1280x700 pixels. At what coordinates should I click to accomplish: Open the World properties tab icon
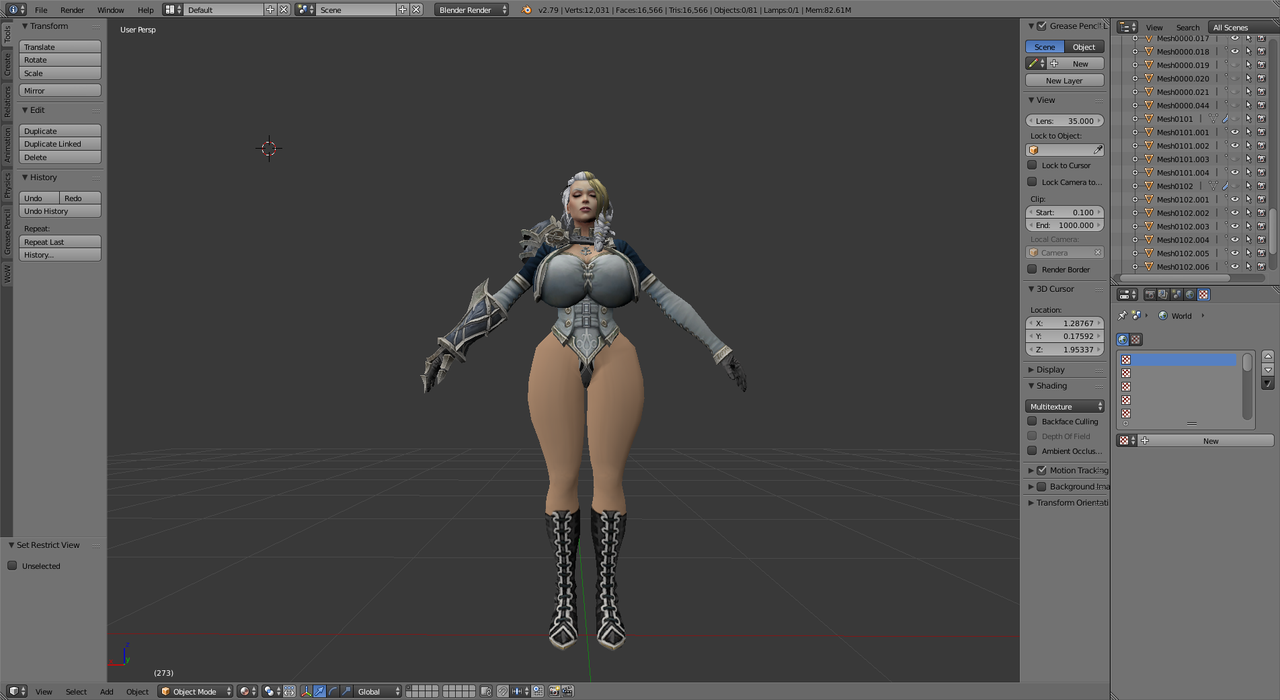[x=1190, y=294]
